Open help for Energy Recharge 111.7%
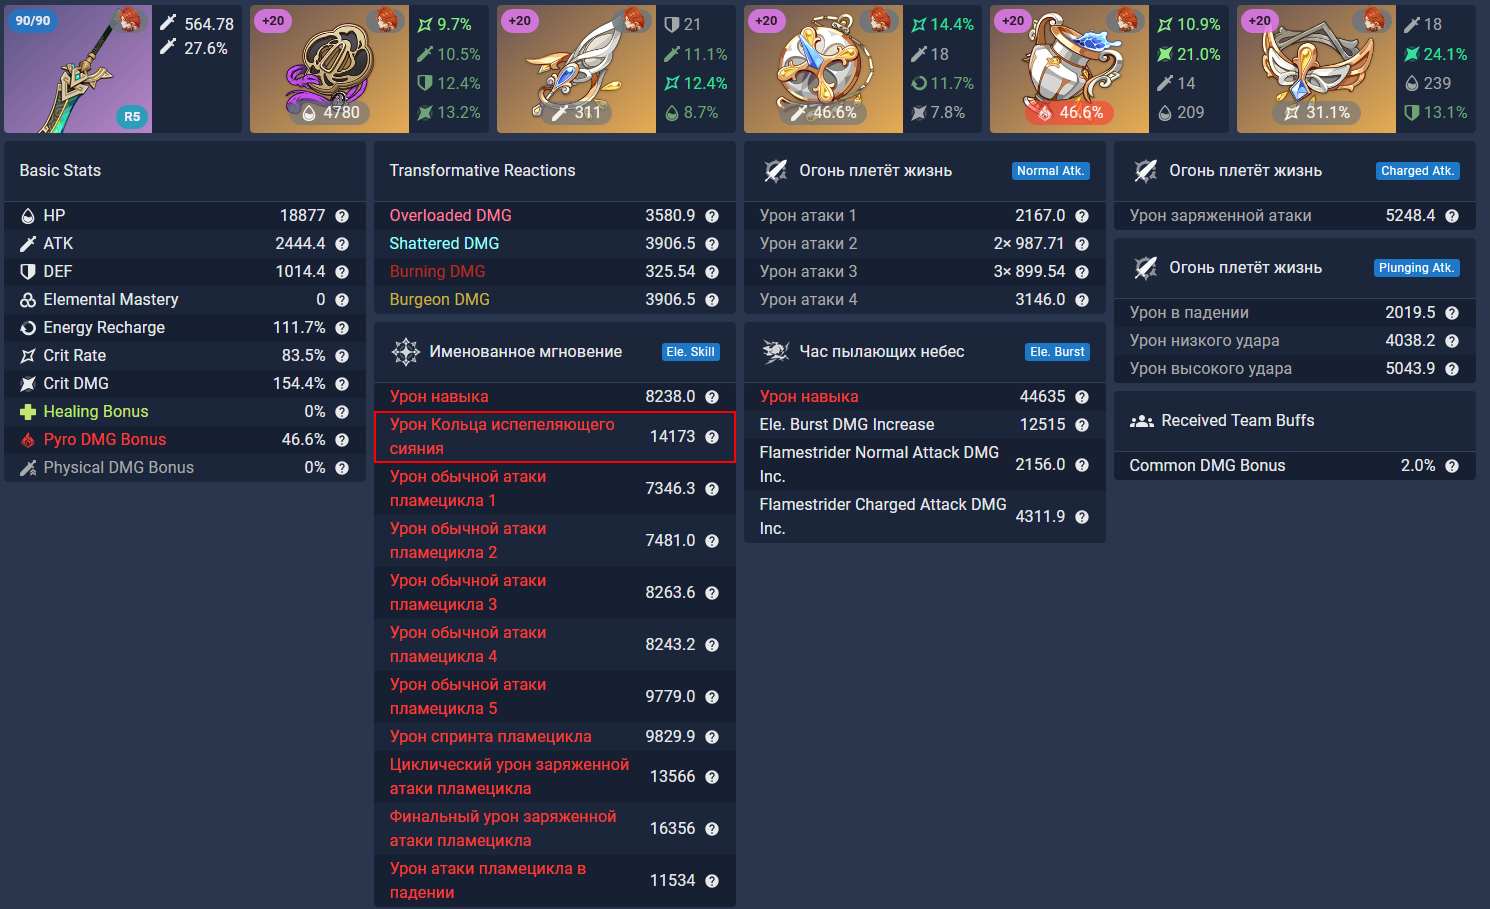This screenshot has height=909, width=1490. (x=342, y=328)
